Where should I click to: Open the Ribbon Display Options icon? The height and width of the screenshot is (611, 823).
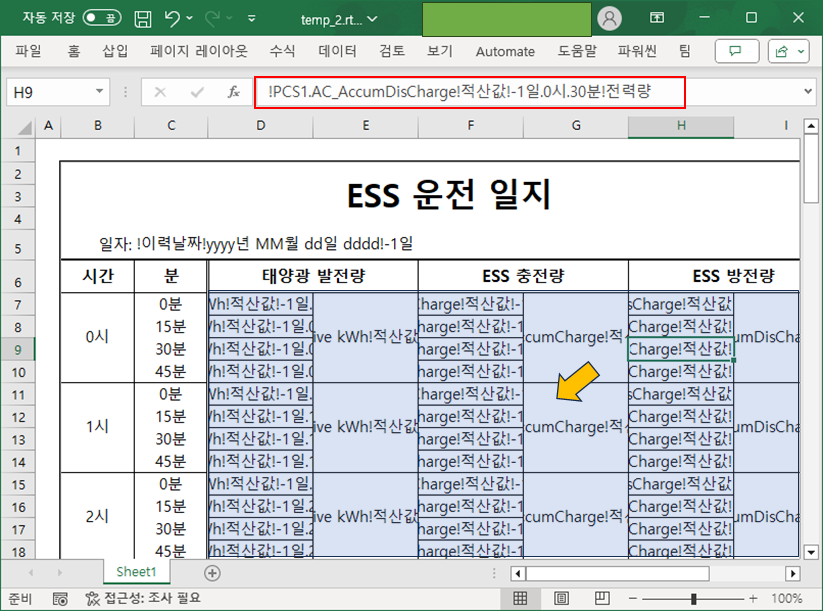(657, 18)
